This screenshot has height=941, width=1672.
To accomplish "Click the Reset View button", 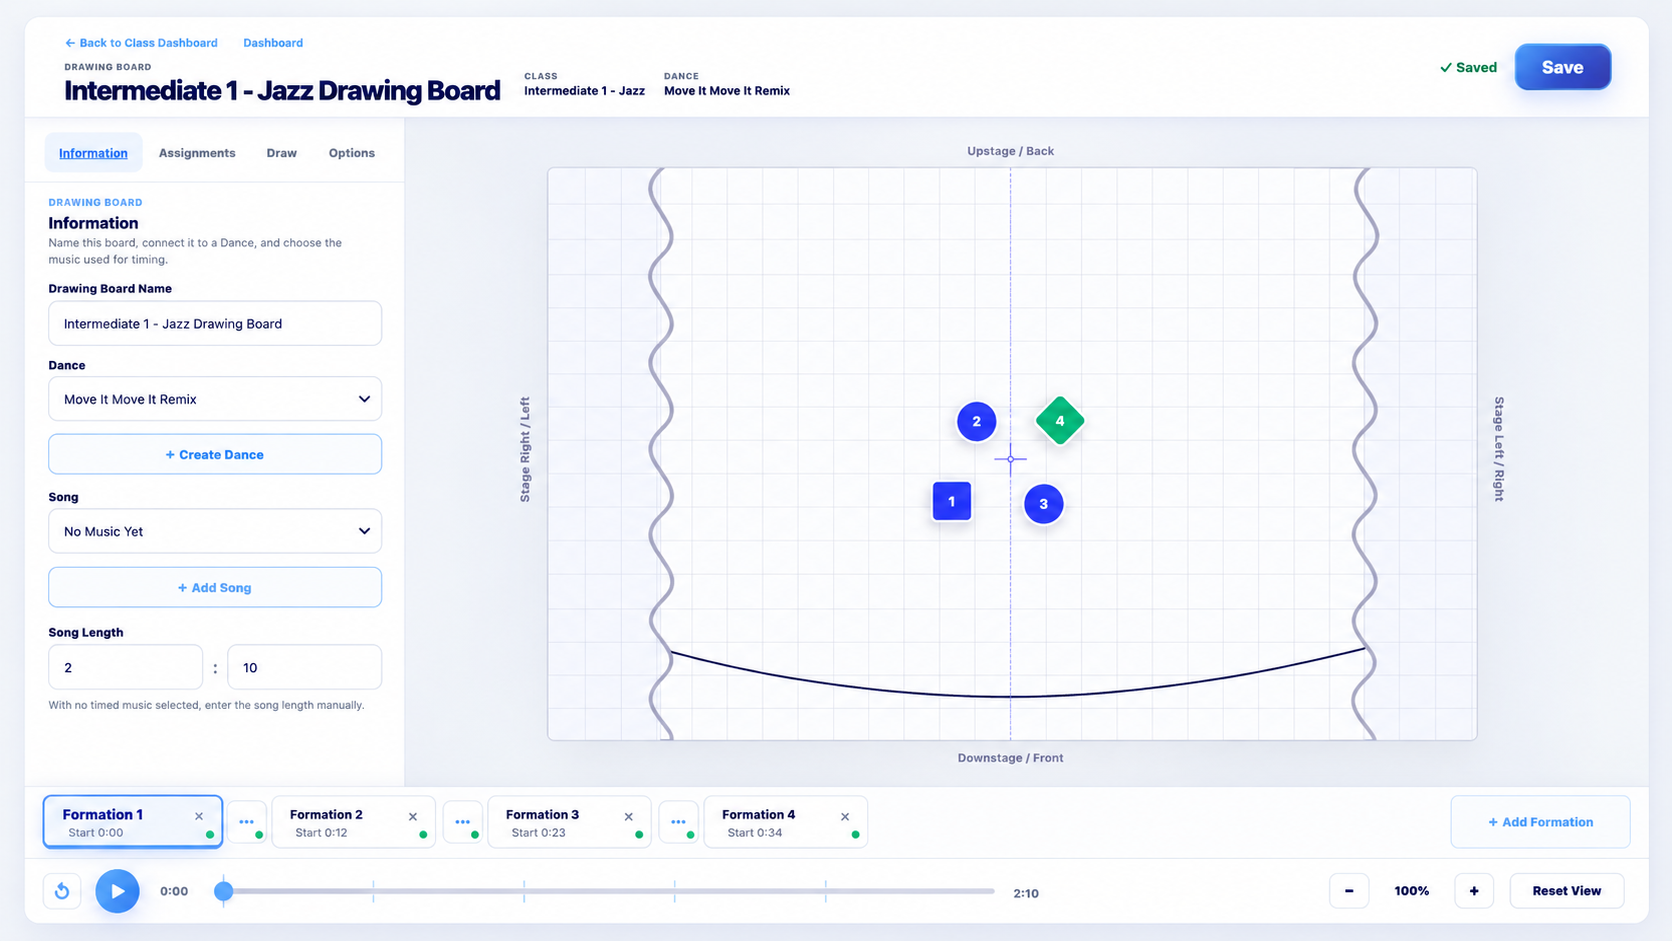I will click(x=1566, y=891).
